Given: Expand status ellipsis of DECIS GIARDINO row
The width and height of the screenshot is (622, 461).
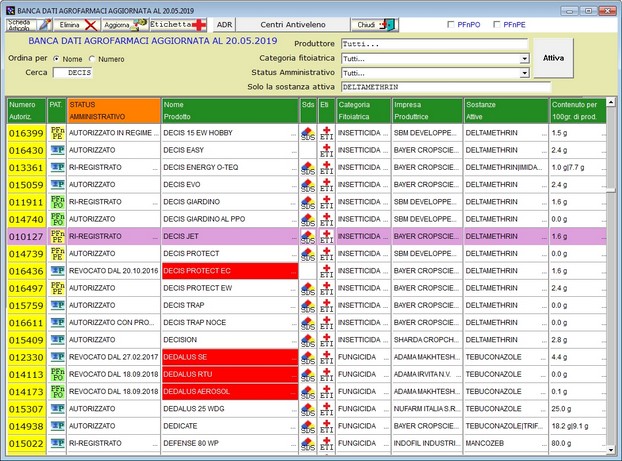Looking at the screenshot, I should (x=155, y=204).
